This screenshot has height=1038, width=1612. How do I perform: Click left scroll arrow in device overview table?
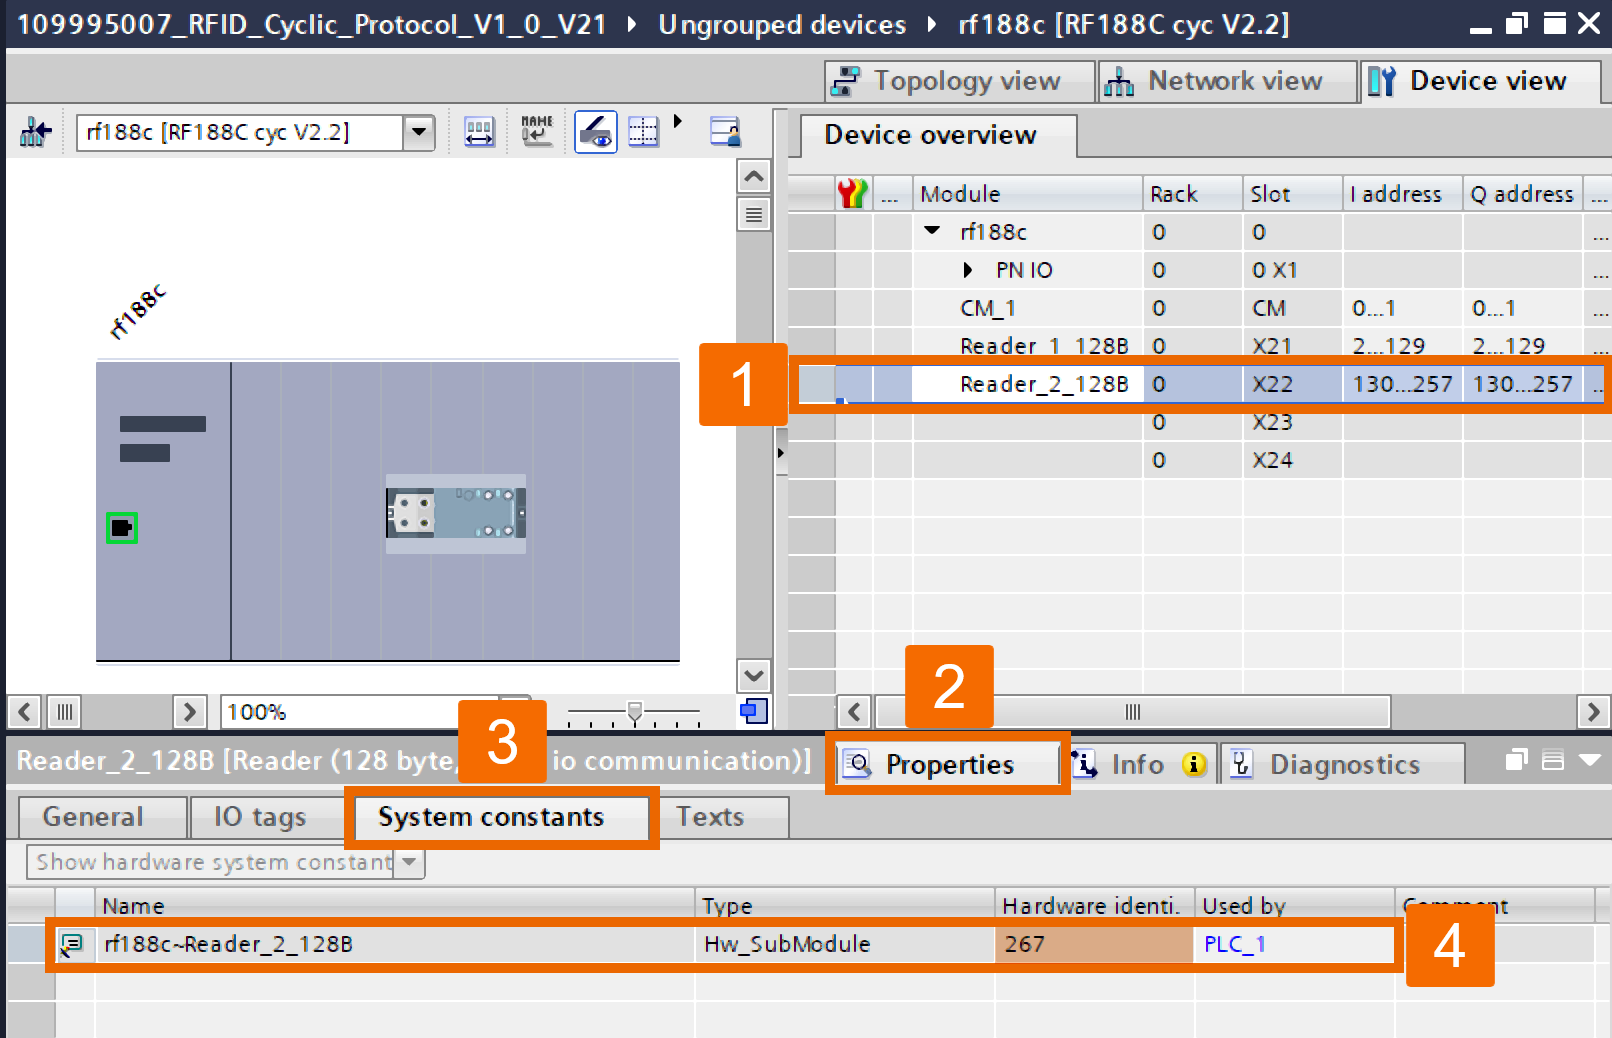coord(854,712)
